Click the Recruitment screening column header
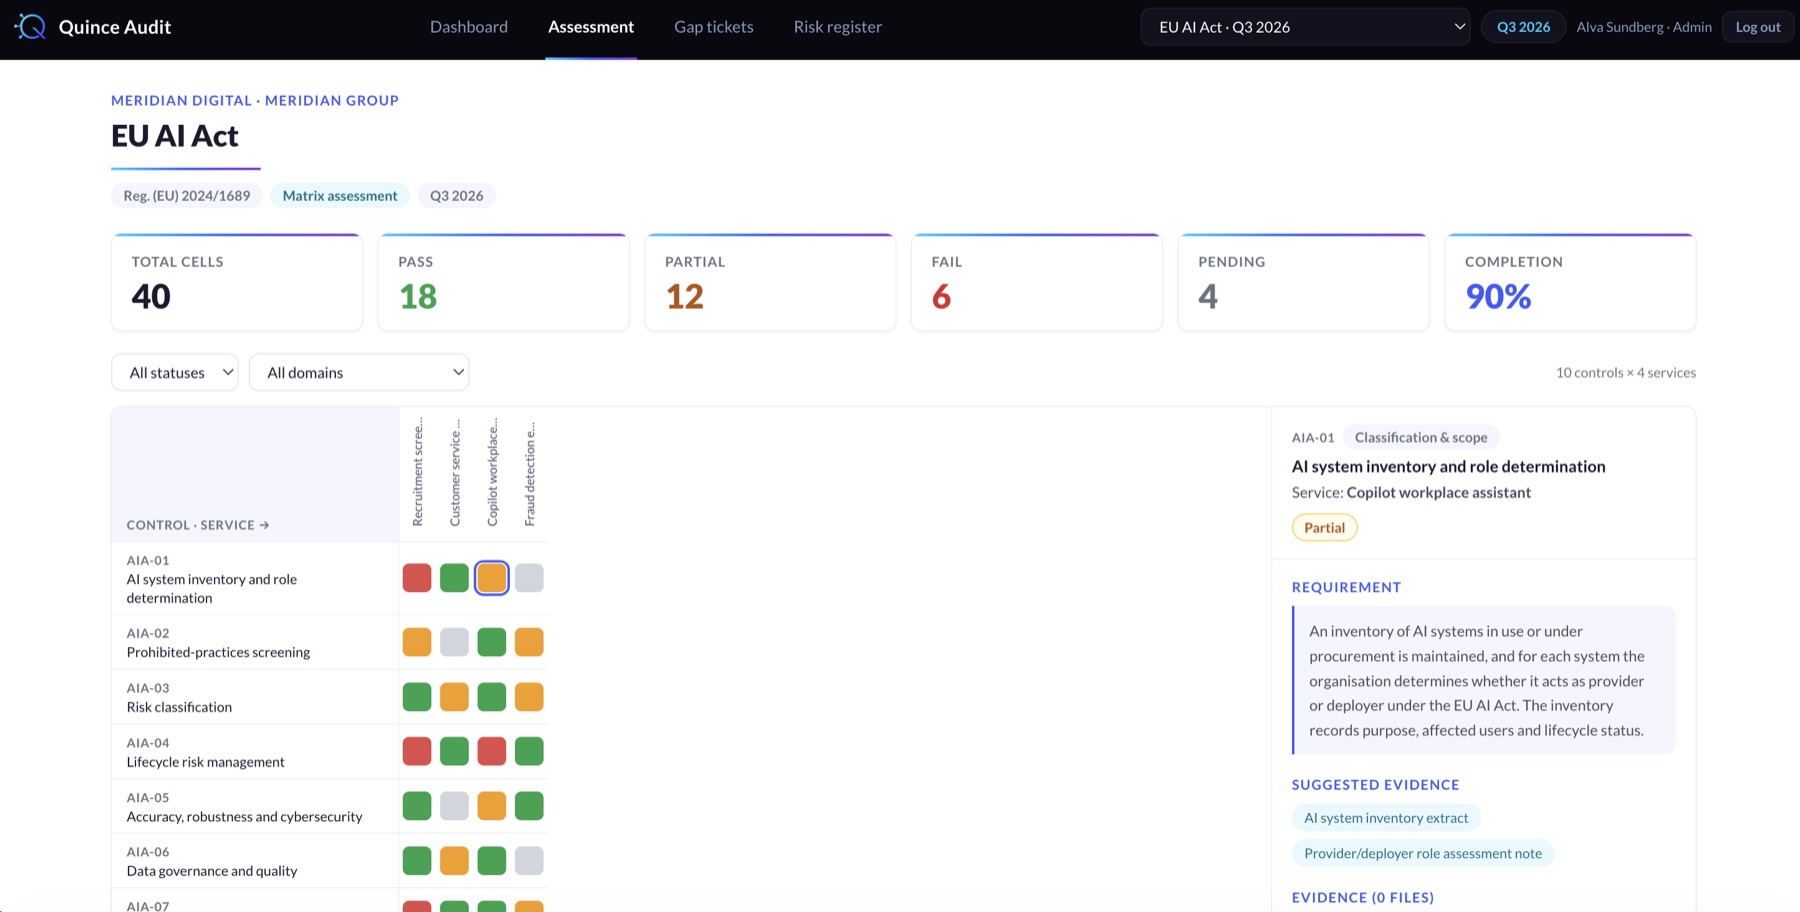1800x912 pixels. (418, 472)
